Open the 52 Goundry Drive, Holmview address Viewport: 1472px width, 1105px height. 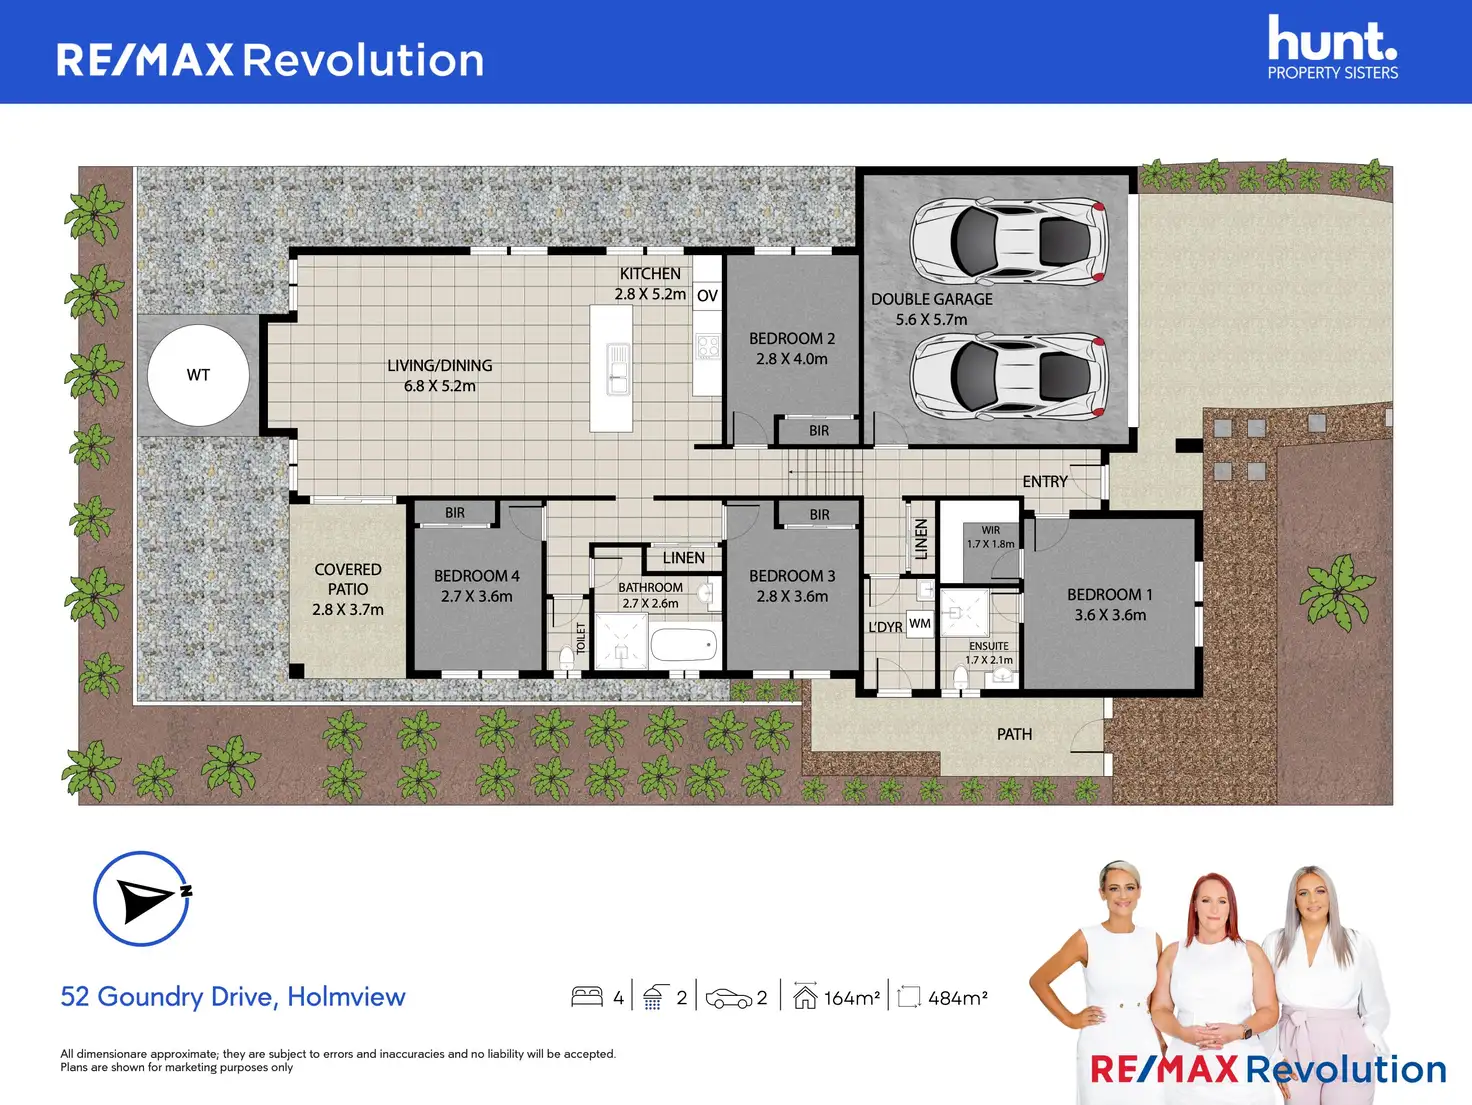pos(233,997)
